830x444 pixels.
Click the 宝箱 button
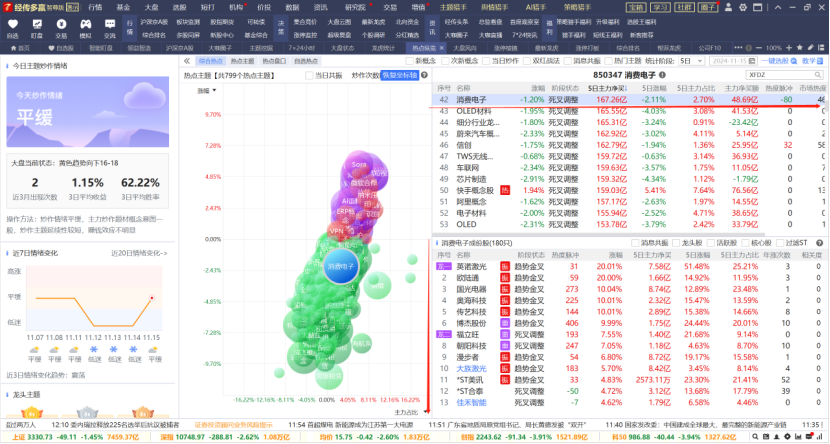(637, 7)
